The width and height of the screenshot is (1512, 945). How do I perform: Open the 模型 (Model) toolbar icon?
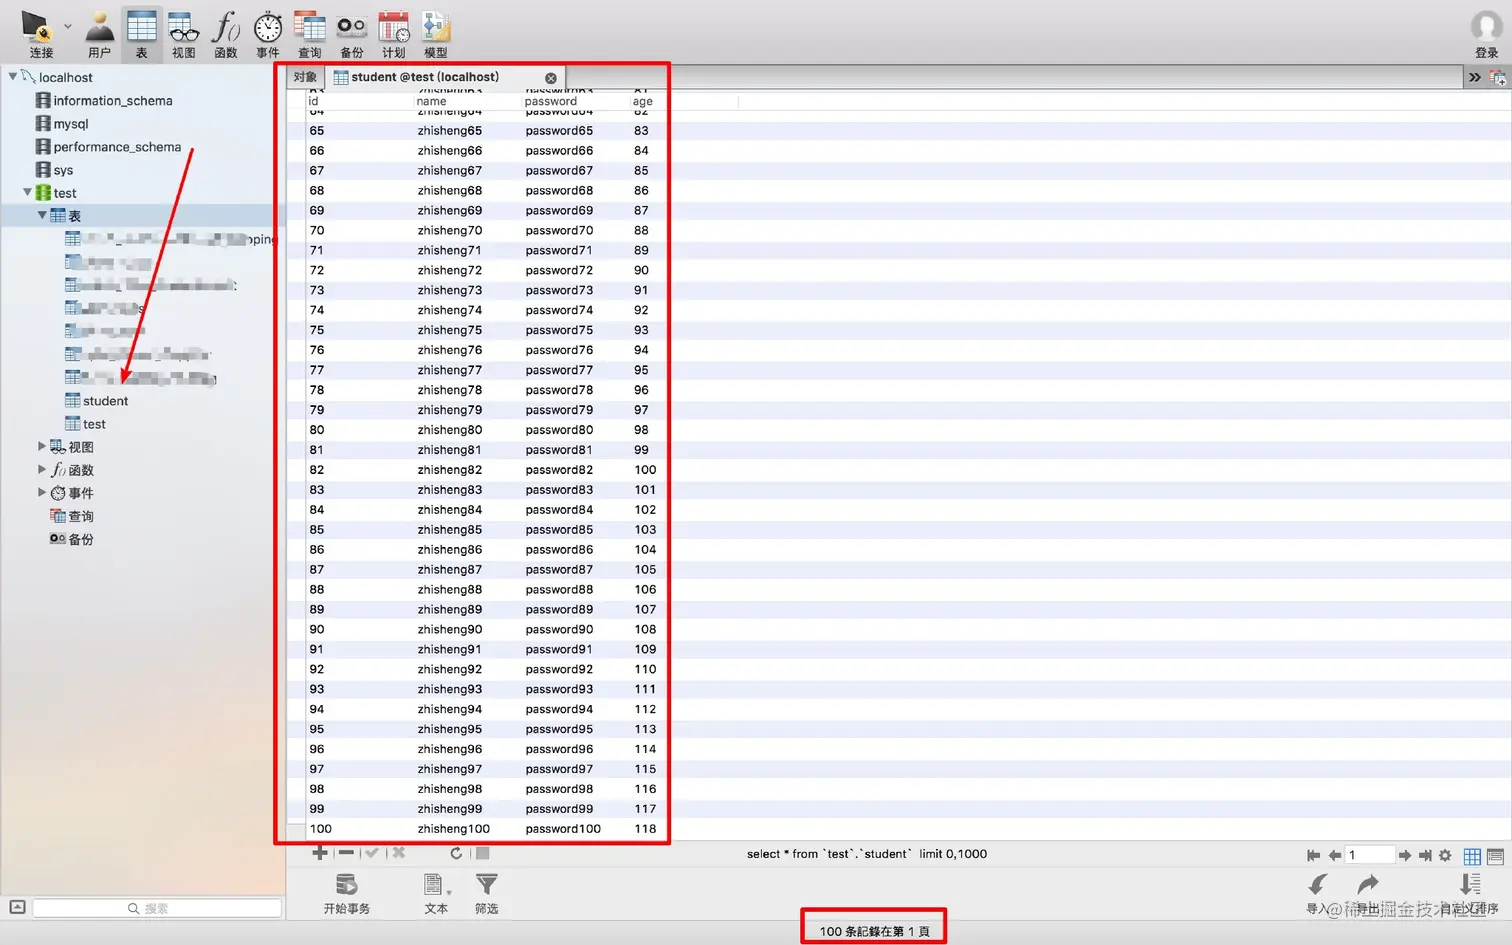click(x=436, y=33)
